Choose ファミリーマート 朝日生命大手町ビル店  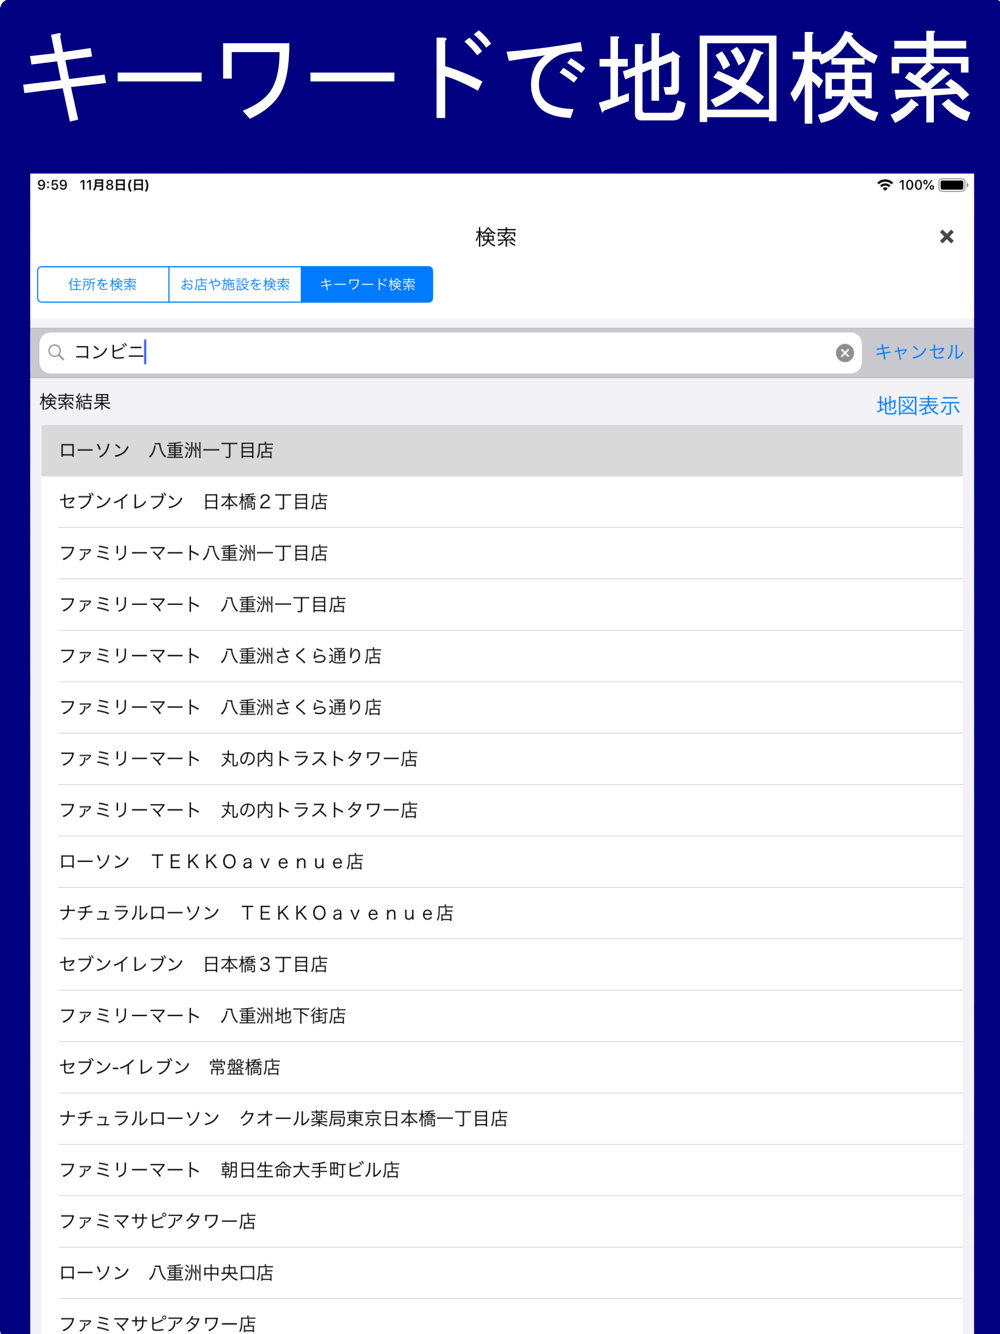(502, 1170)
